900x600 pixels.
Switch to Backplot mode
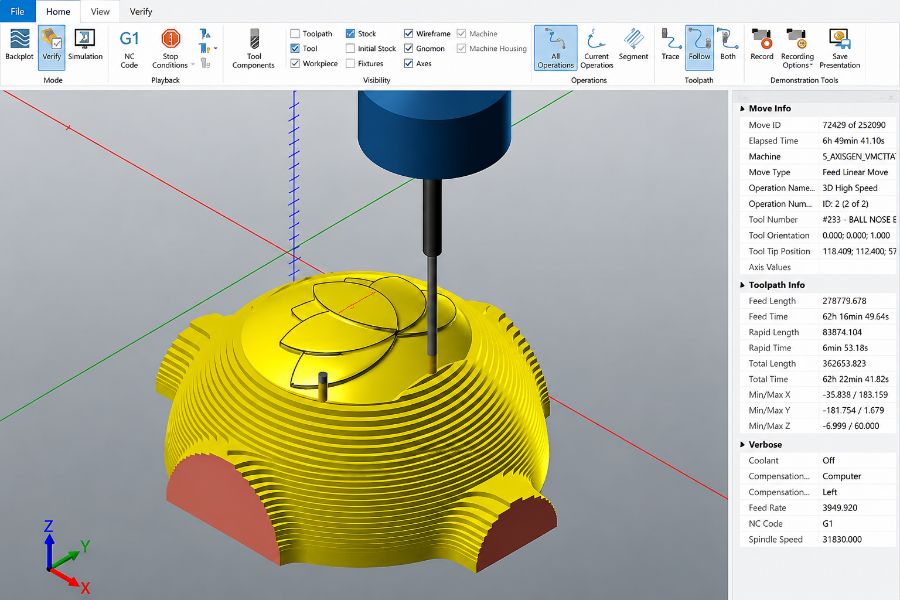pyautogui.click(x=19, y=45)
